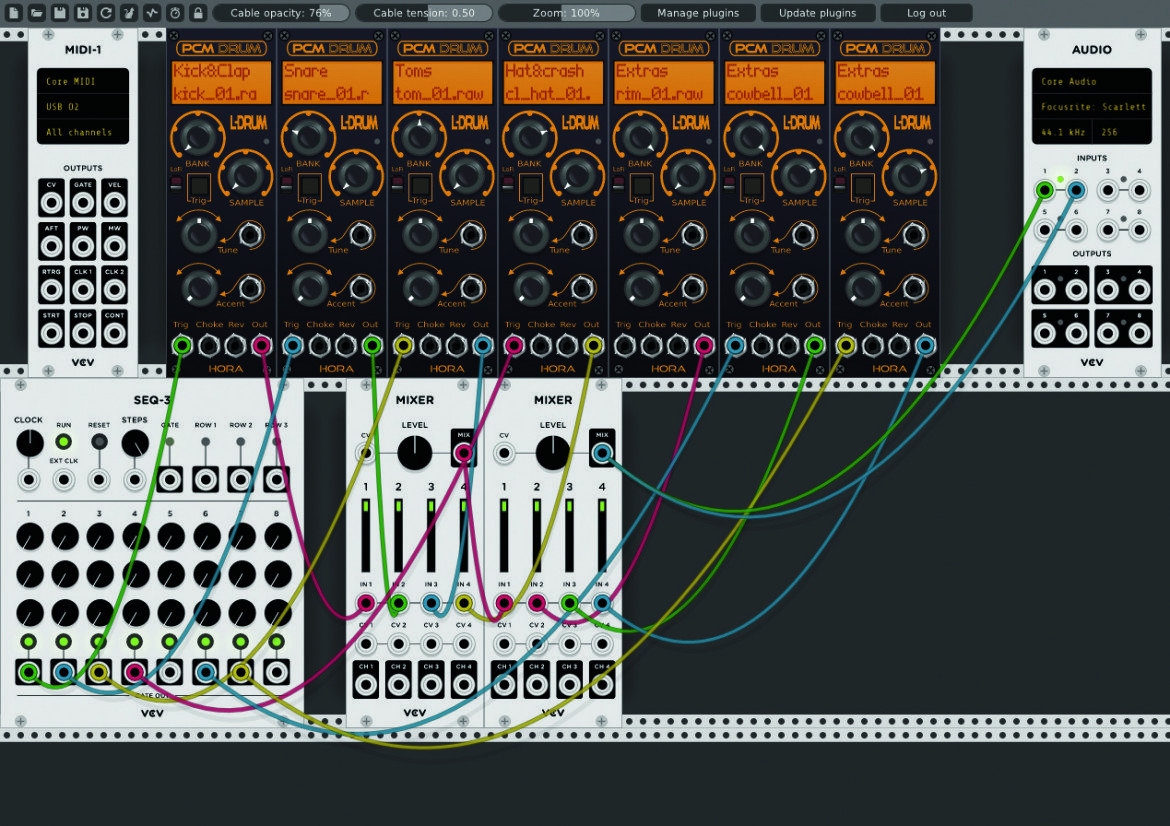Open a patch using the folder icon
The image size is (1170, 826).
37,13
